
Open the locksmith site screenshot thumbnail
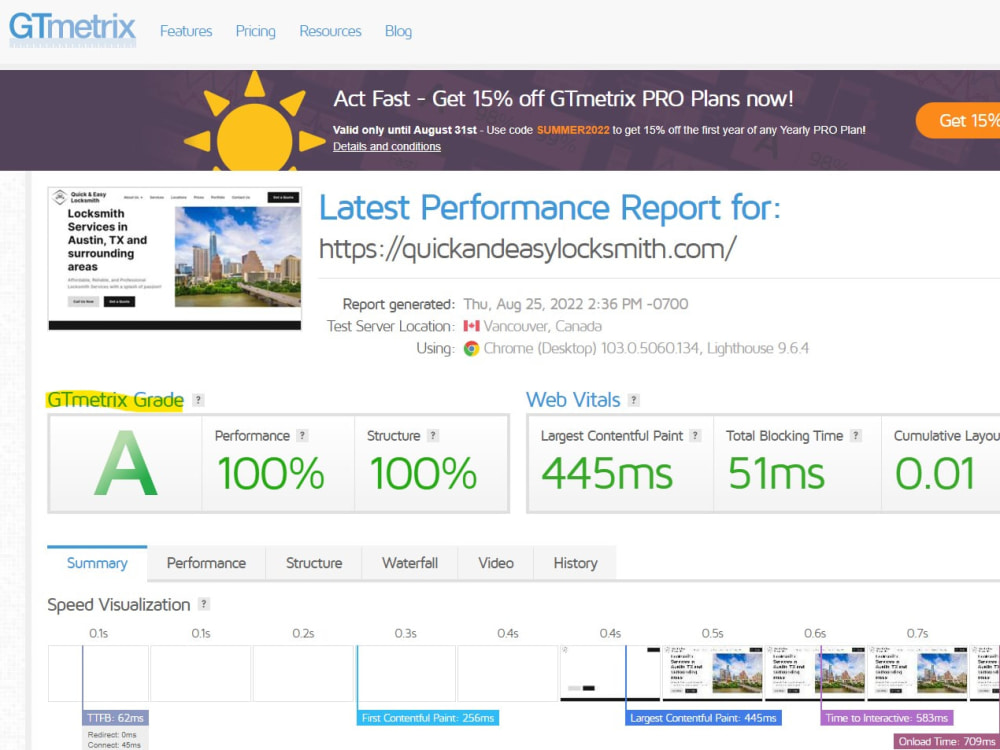click(x=175, y=259)
